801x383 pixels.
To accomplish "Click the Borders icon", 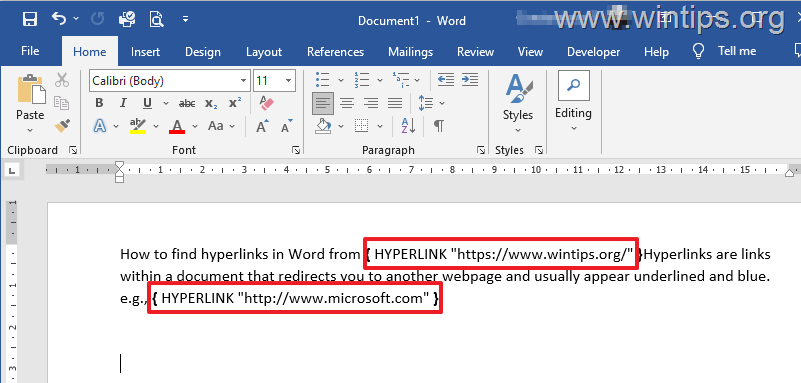I will click(x=362, y=126).
